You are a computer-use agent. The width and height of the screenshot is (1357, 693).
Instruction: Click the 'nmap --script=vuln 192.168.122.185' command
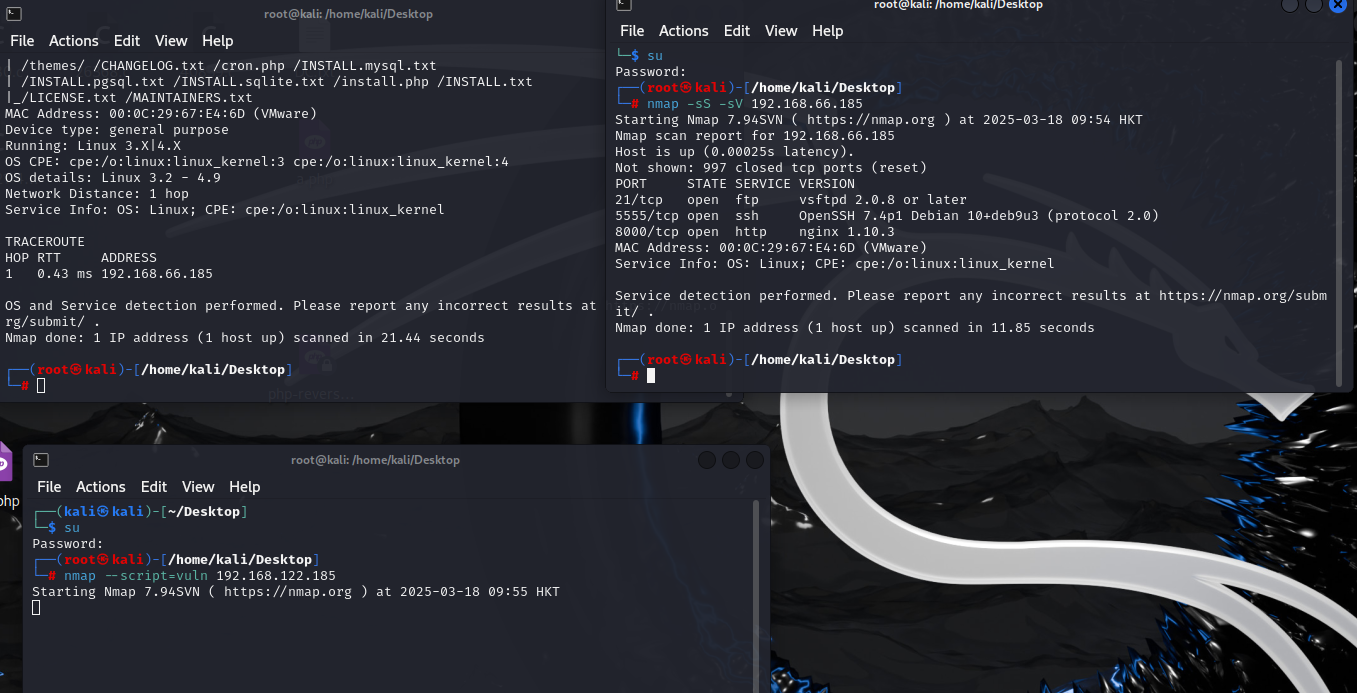[200, 576]
